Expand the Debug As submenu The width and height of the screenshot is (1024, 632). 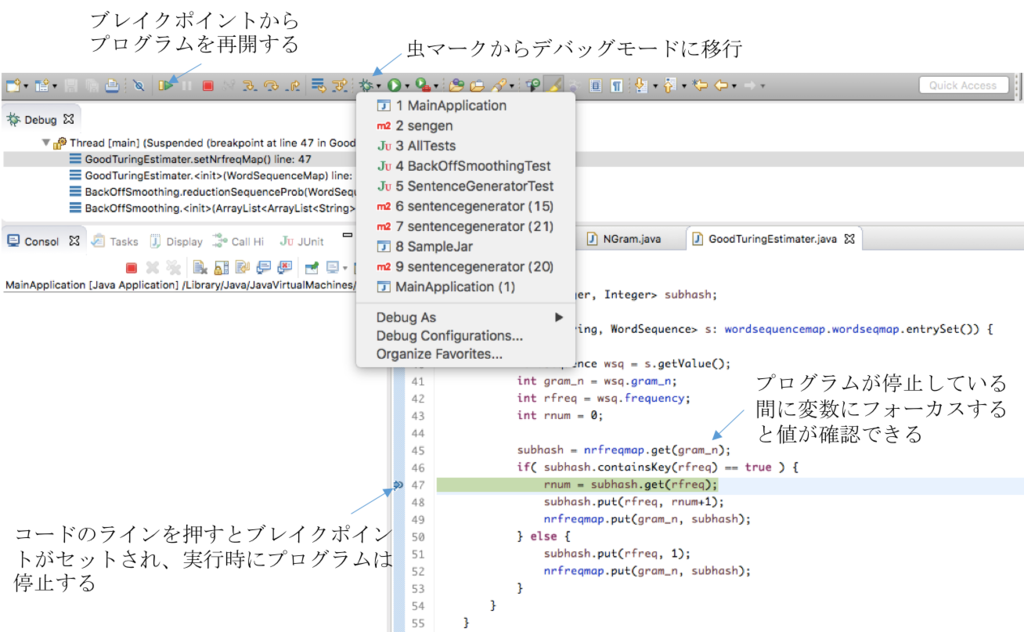[x=466, y=317]
